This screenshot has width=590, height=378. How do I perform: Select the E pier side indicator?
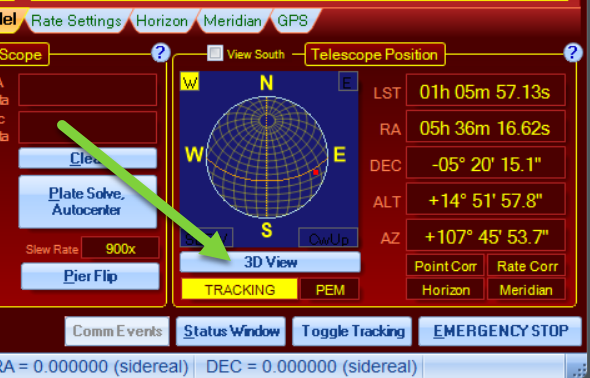[x=348, y=82]
